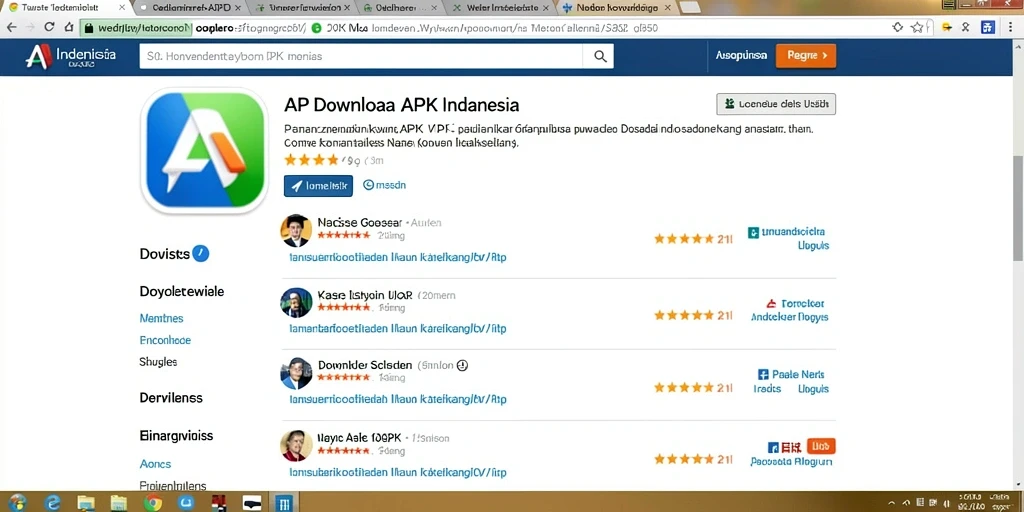Click the Facebook icon next to Paale Neris
This screenshot has width=1024, height=512.
[x=762, y=375]
